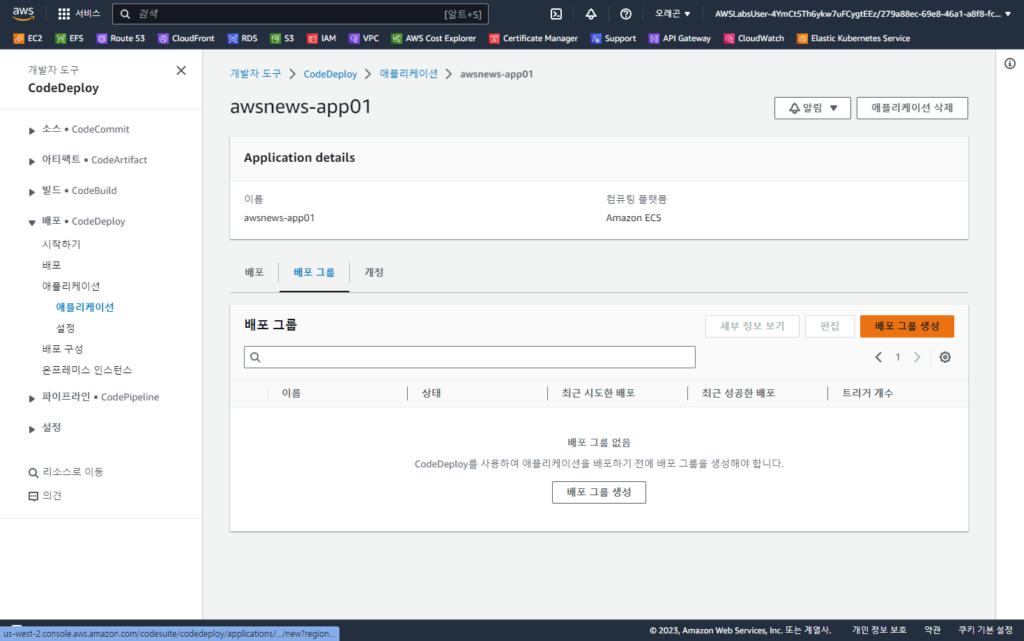
Task: Click 배포 item under CodeDeploy sidebar
Action: [x=52, y=265]
